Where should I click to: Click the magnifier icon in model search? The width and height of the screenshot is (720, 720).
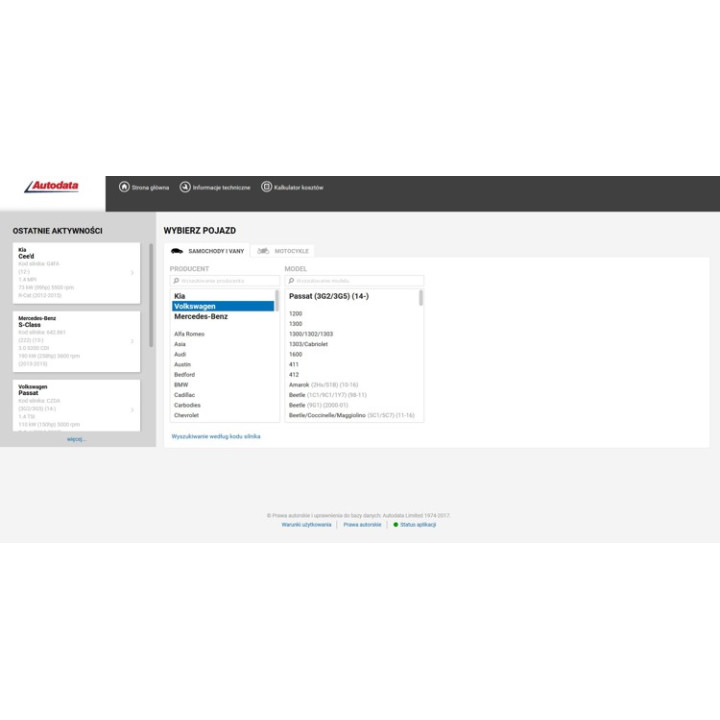(x=291, y=281)
